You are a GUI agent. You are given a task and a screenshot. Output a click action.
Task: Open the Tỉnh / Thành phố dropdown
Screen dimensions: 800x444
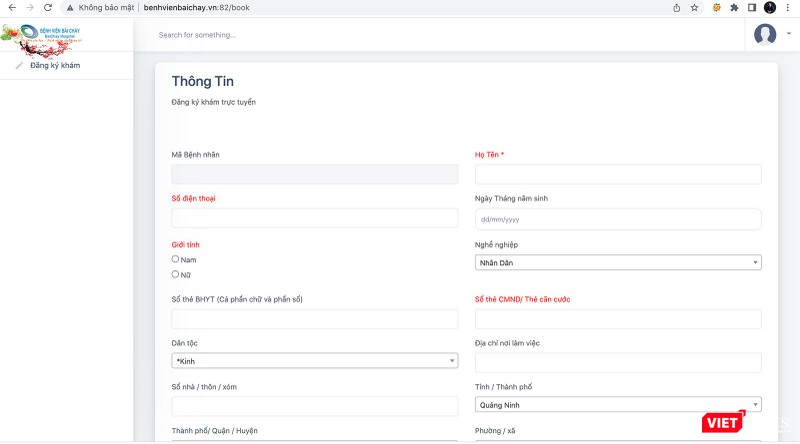[617, 405]
